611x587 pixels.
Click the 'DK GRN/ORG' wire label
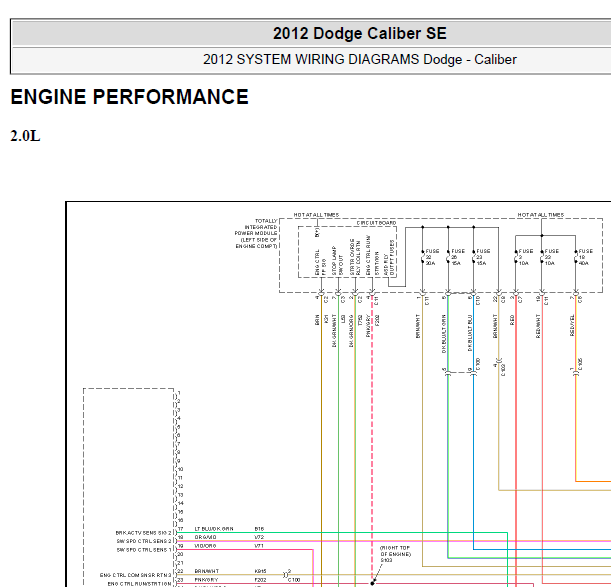[x=351, y=331]
